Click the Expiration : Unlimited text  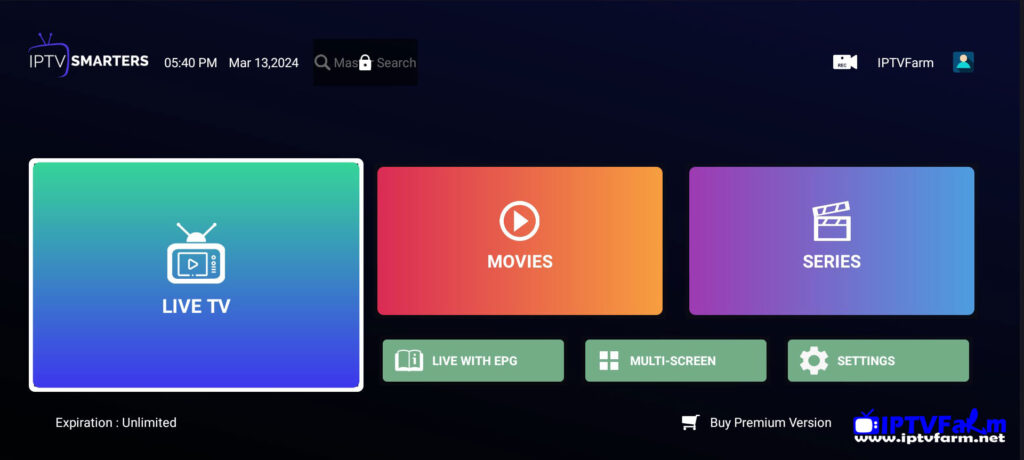(116, 423)
